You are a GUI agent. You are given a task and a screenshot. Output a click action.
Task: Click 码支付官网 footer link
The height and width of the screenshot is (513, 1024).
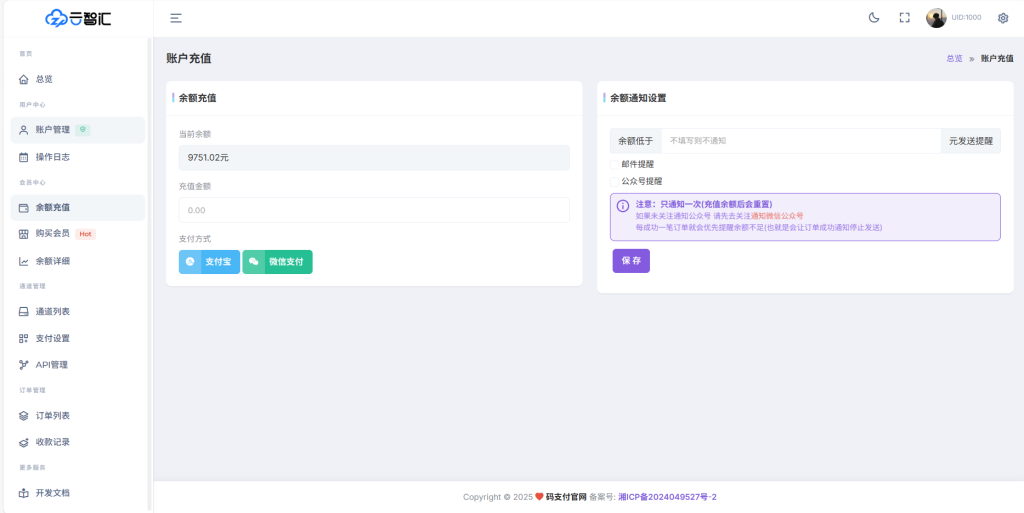tap(566, 497)
